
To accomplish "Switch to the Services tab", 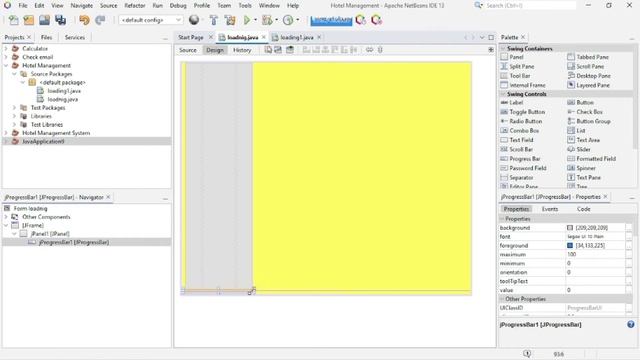I will pos(75,37).
